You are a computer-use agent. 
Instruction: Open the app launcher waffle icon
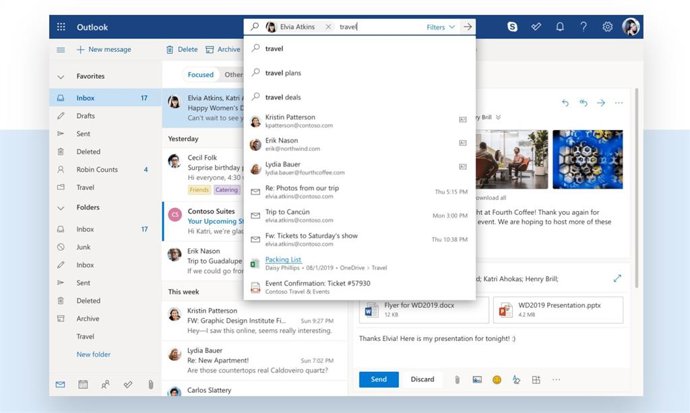pos(61,27)
